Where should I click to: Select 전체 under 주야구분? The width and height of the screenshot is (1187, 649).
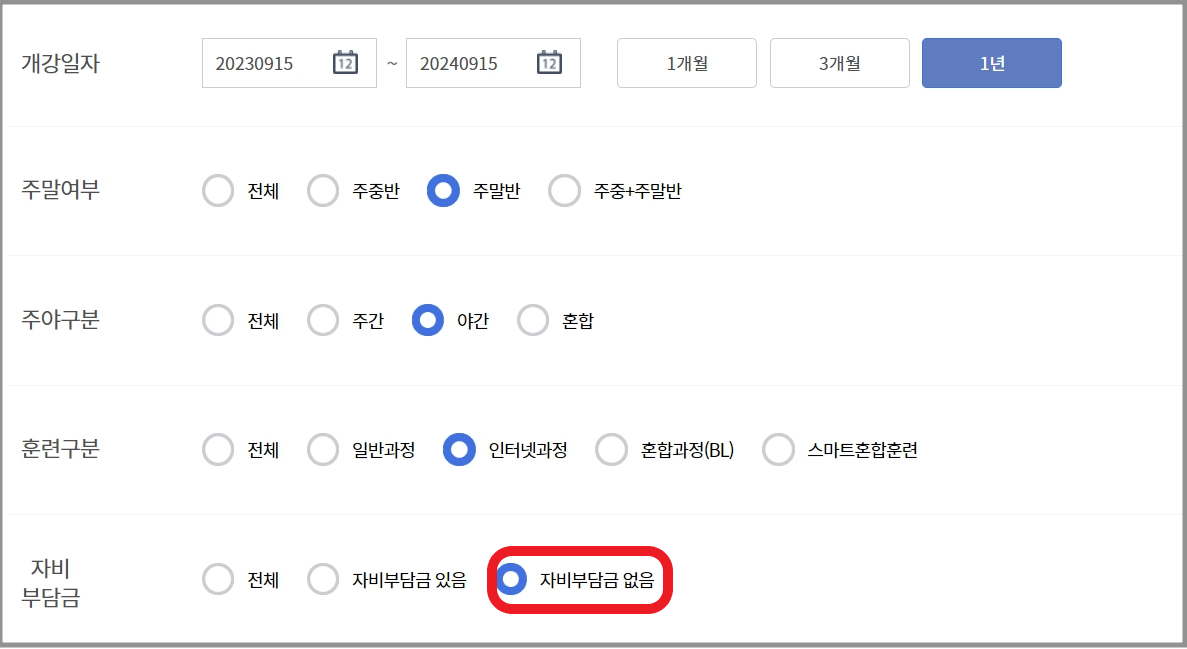tap(218, 320)
